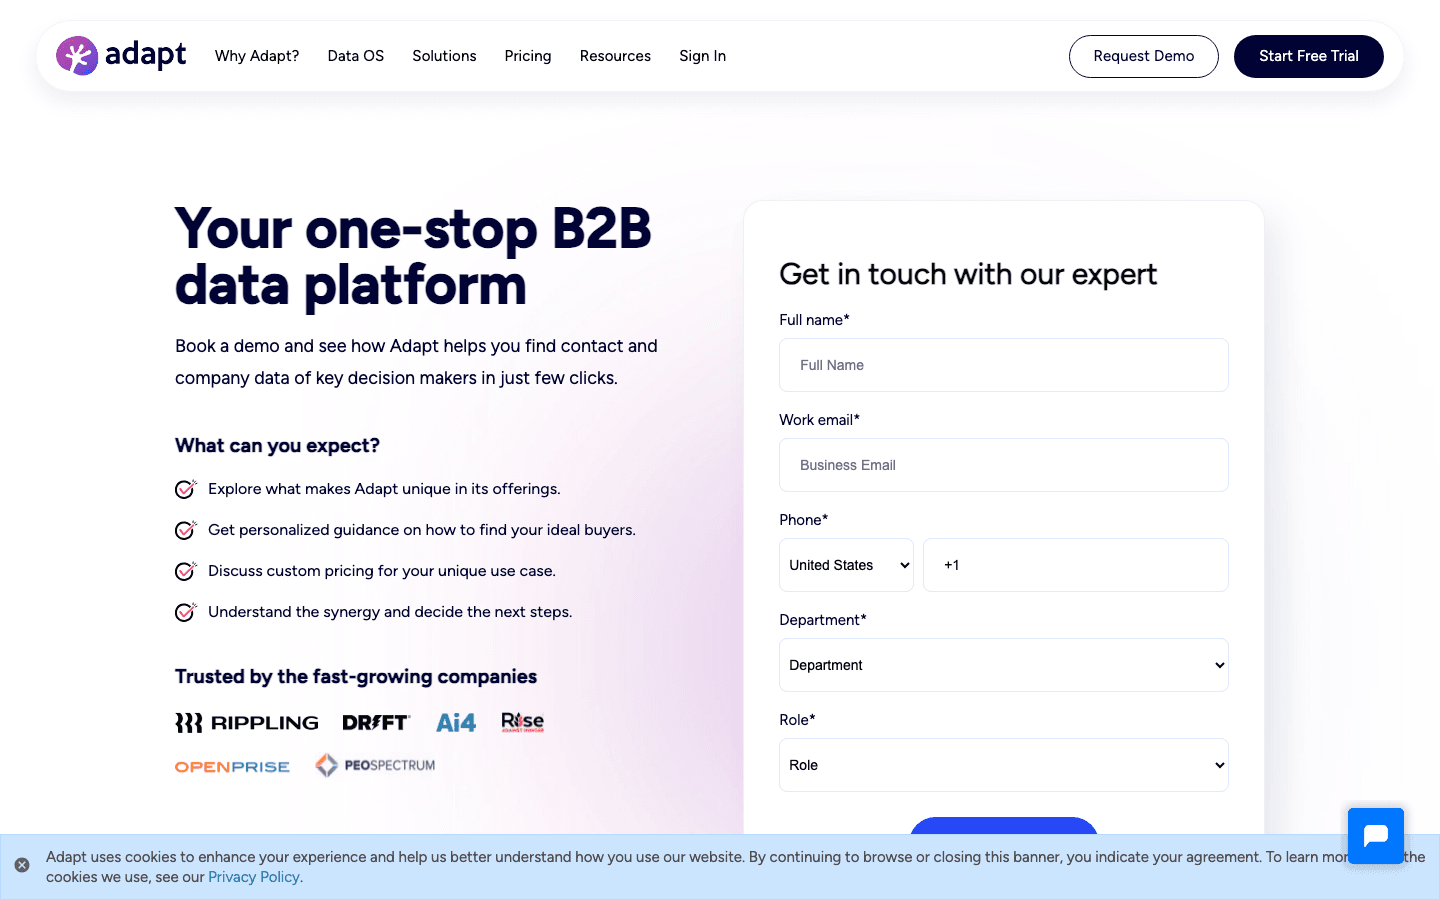Open the Department dropdown
Image resolution: width=1440 pixels, height=900 pixels.
click(x=1003, y=664)
